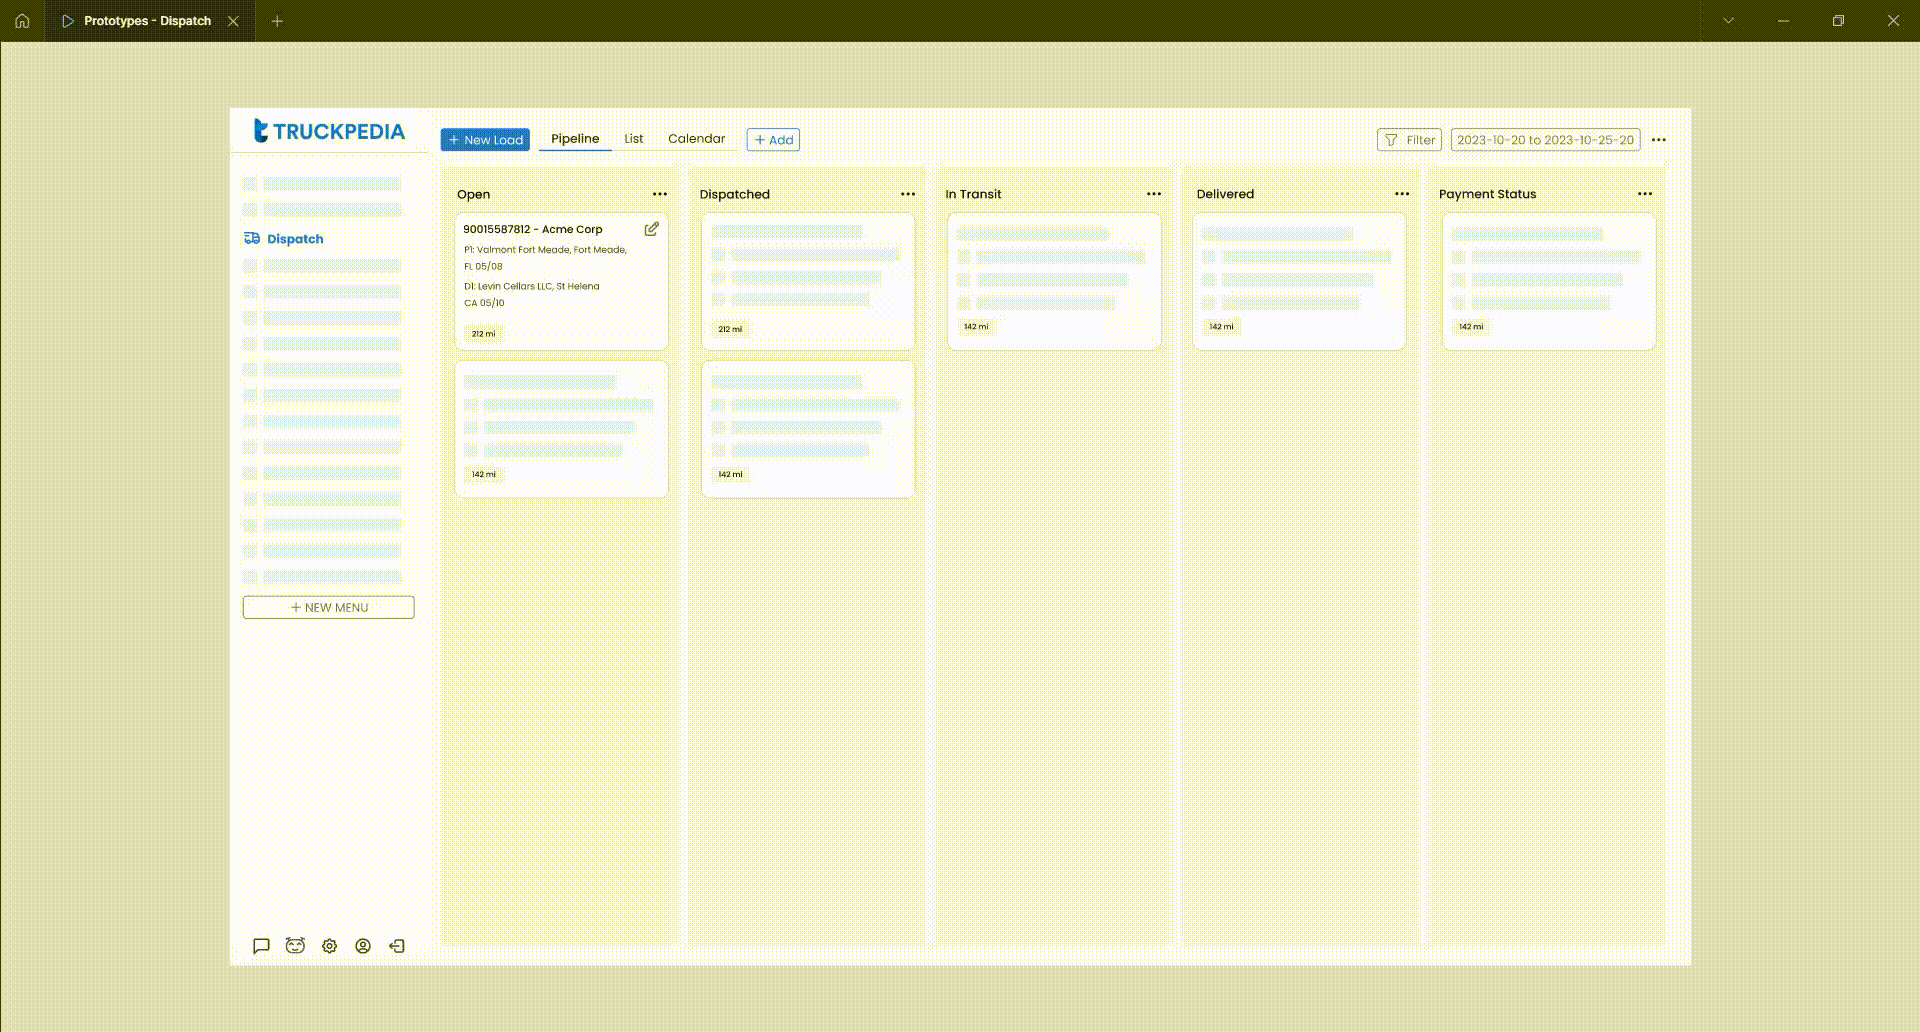The image size is (1920, 1032).
Task: Click the date range field
Action: click(x=1544, y=140)
